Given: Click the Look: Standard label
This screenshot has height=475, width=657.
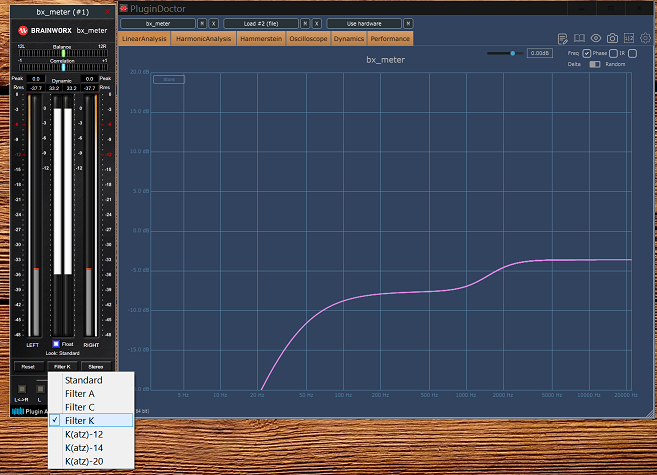Looking at the screenshot, I should point(62,353).
